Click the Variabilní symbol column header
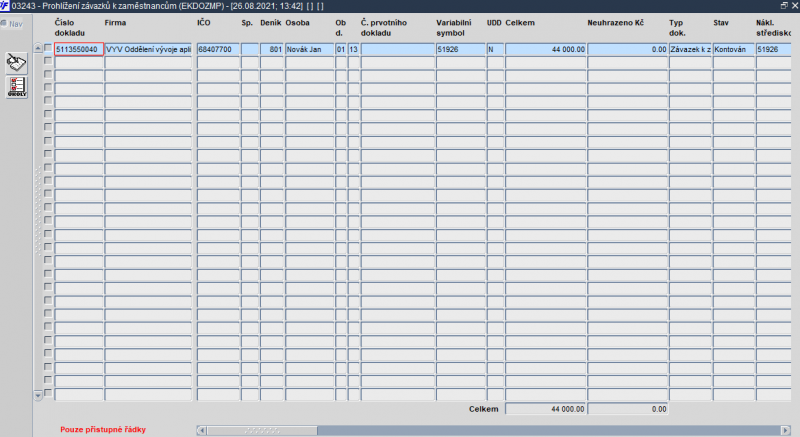The image size is (800, 437). 454,28
